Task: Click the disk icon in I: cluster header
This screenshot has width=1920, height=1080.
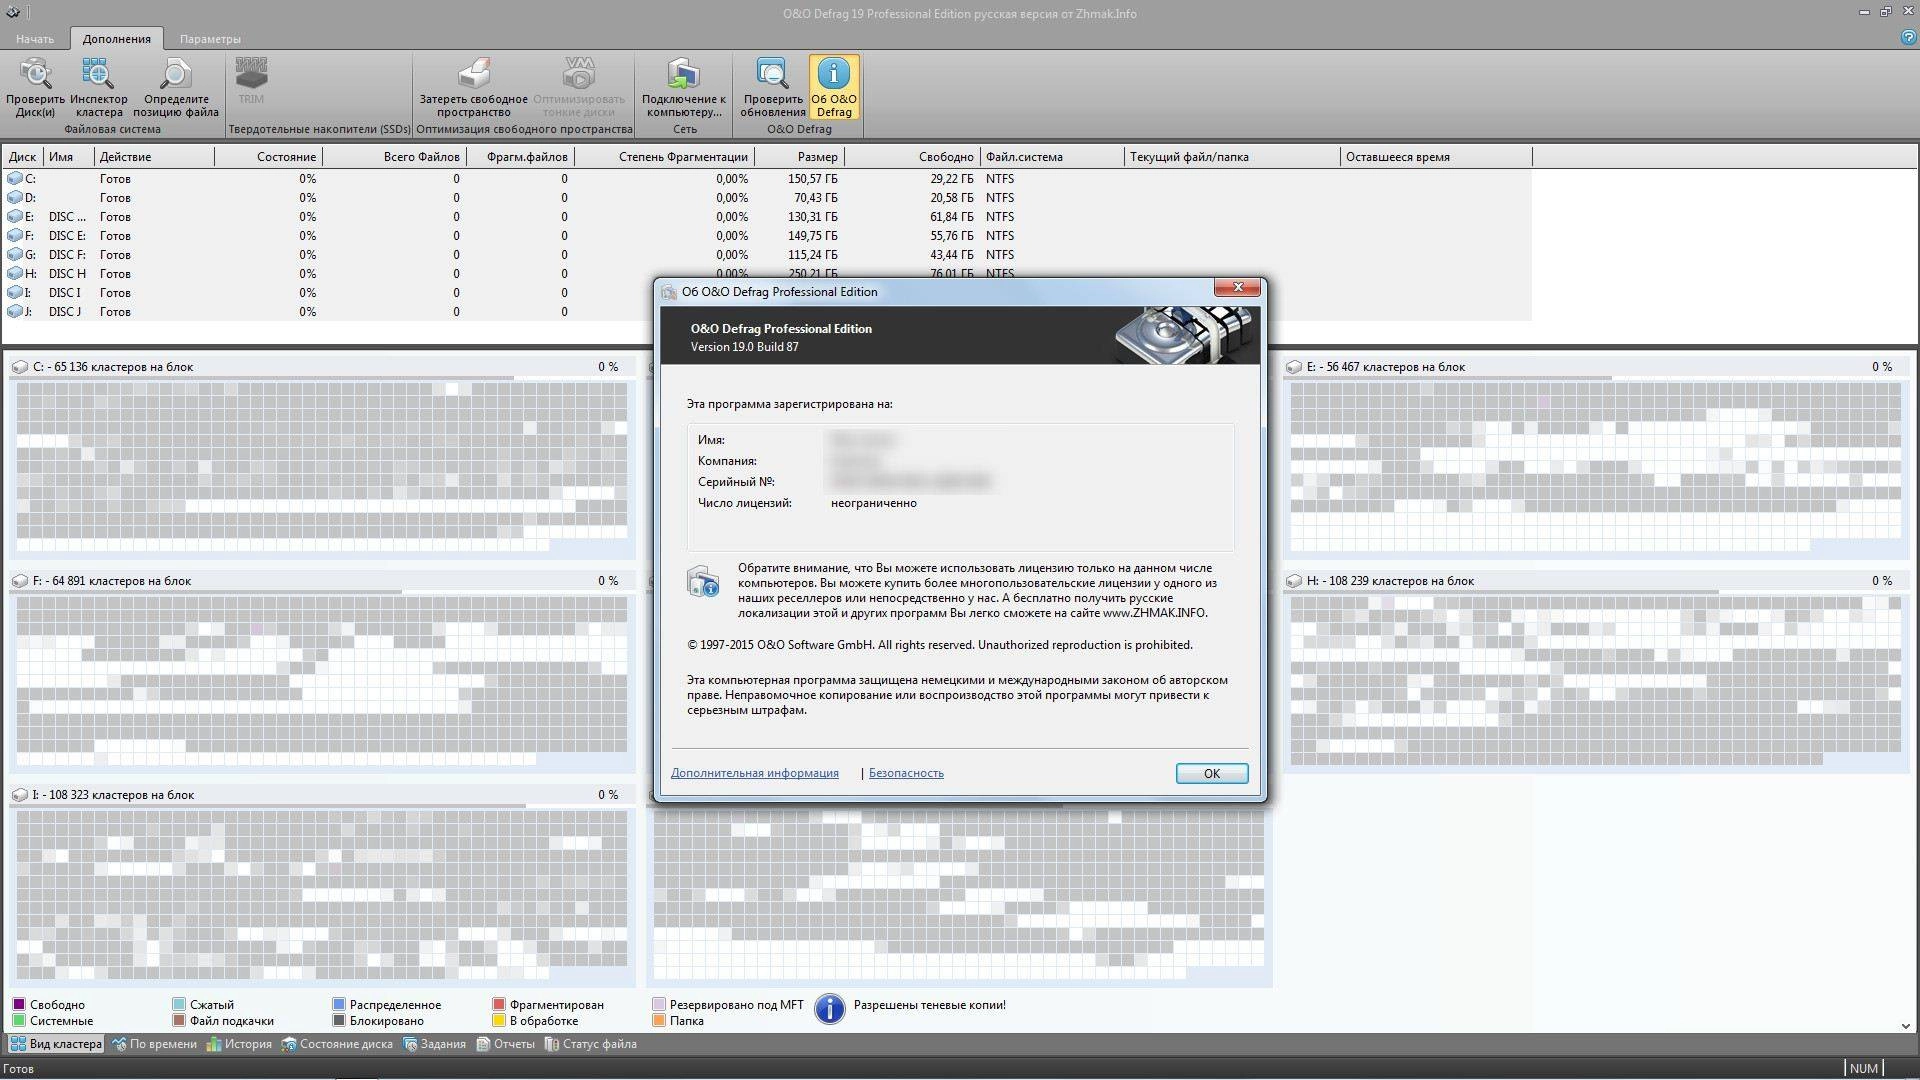Action: click(x=19, y=795)
